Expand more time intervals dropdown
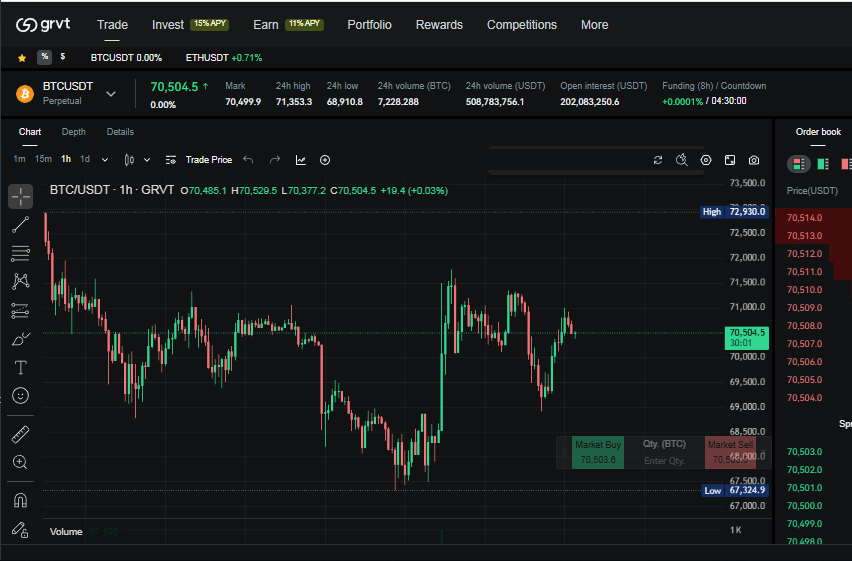852x561 pixels. [105, 160]
